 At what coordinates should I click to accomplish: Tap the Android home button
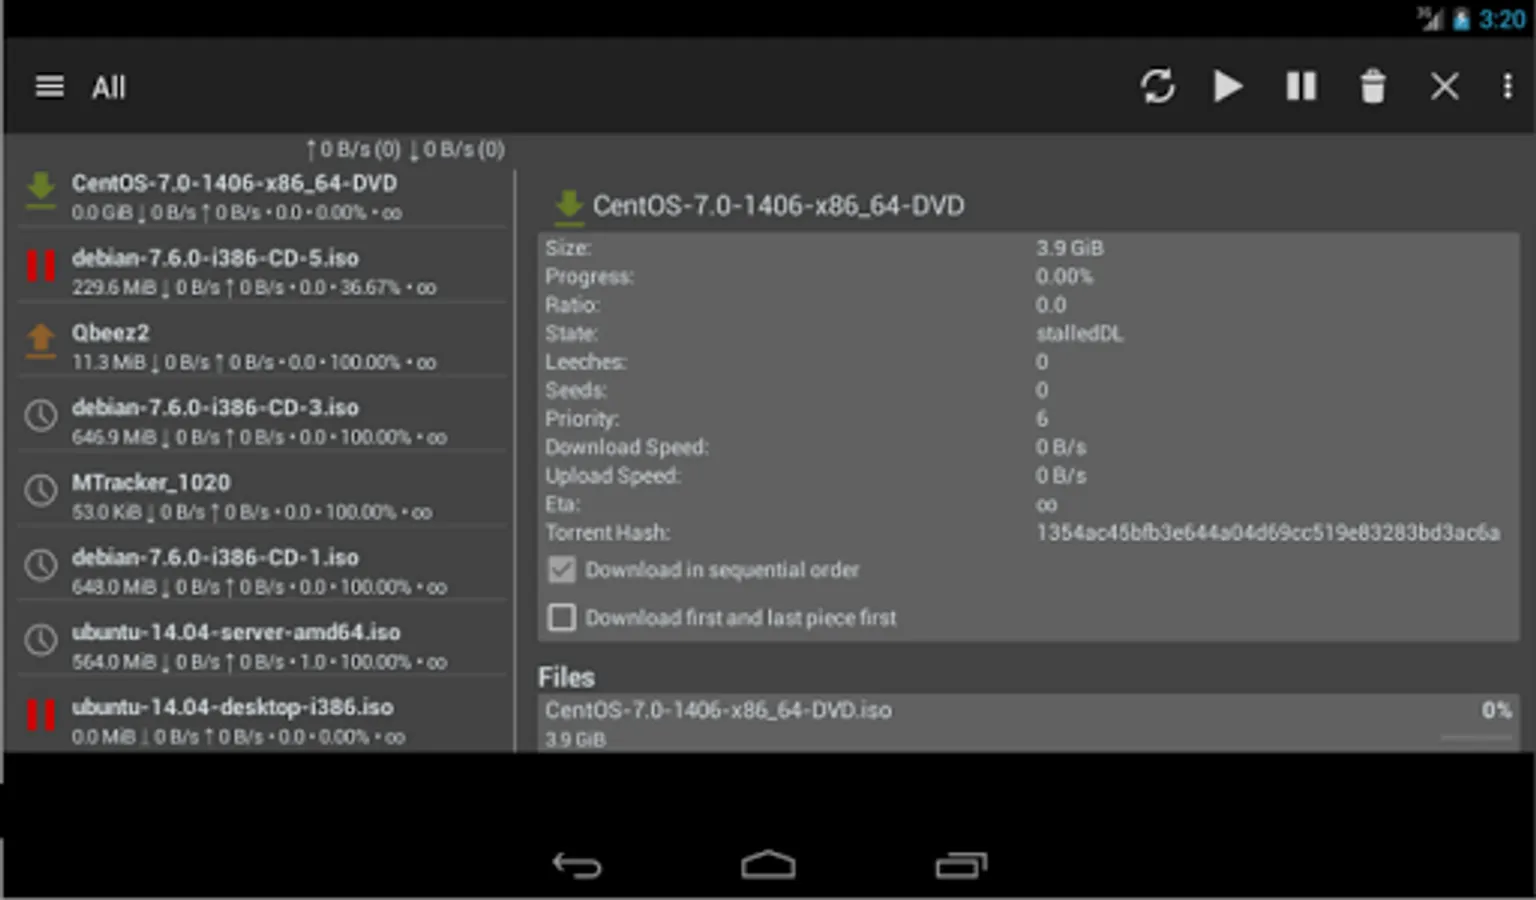[768, 864]
